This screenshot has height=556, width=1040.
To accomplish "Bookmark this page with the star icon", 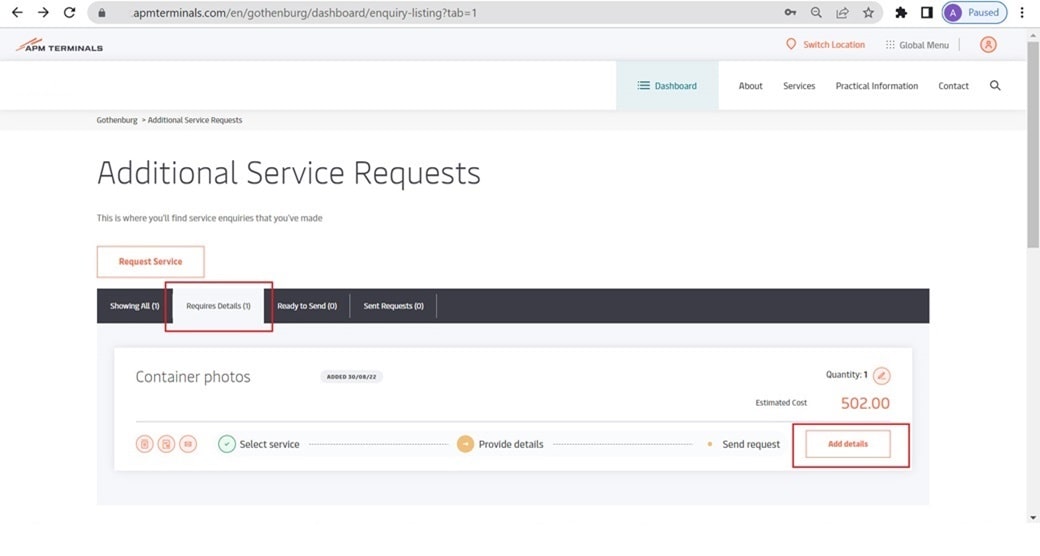I will point(868,13).
